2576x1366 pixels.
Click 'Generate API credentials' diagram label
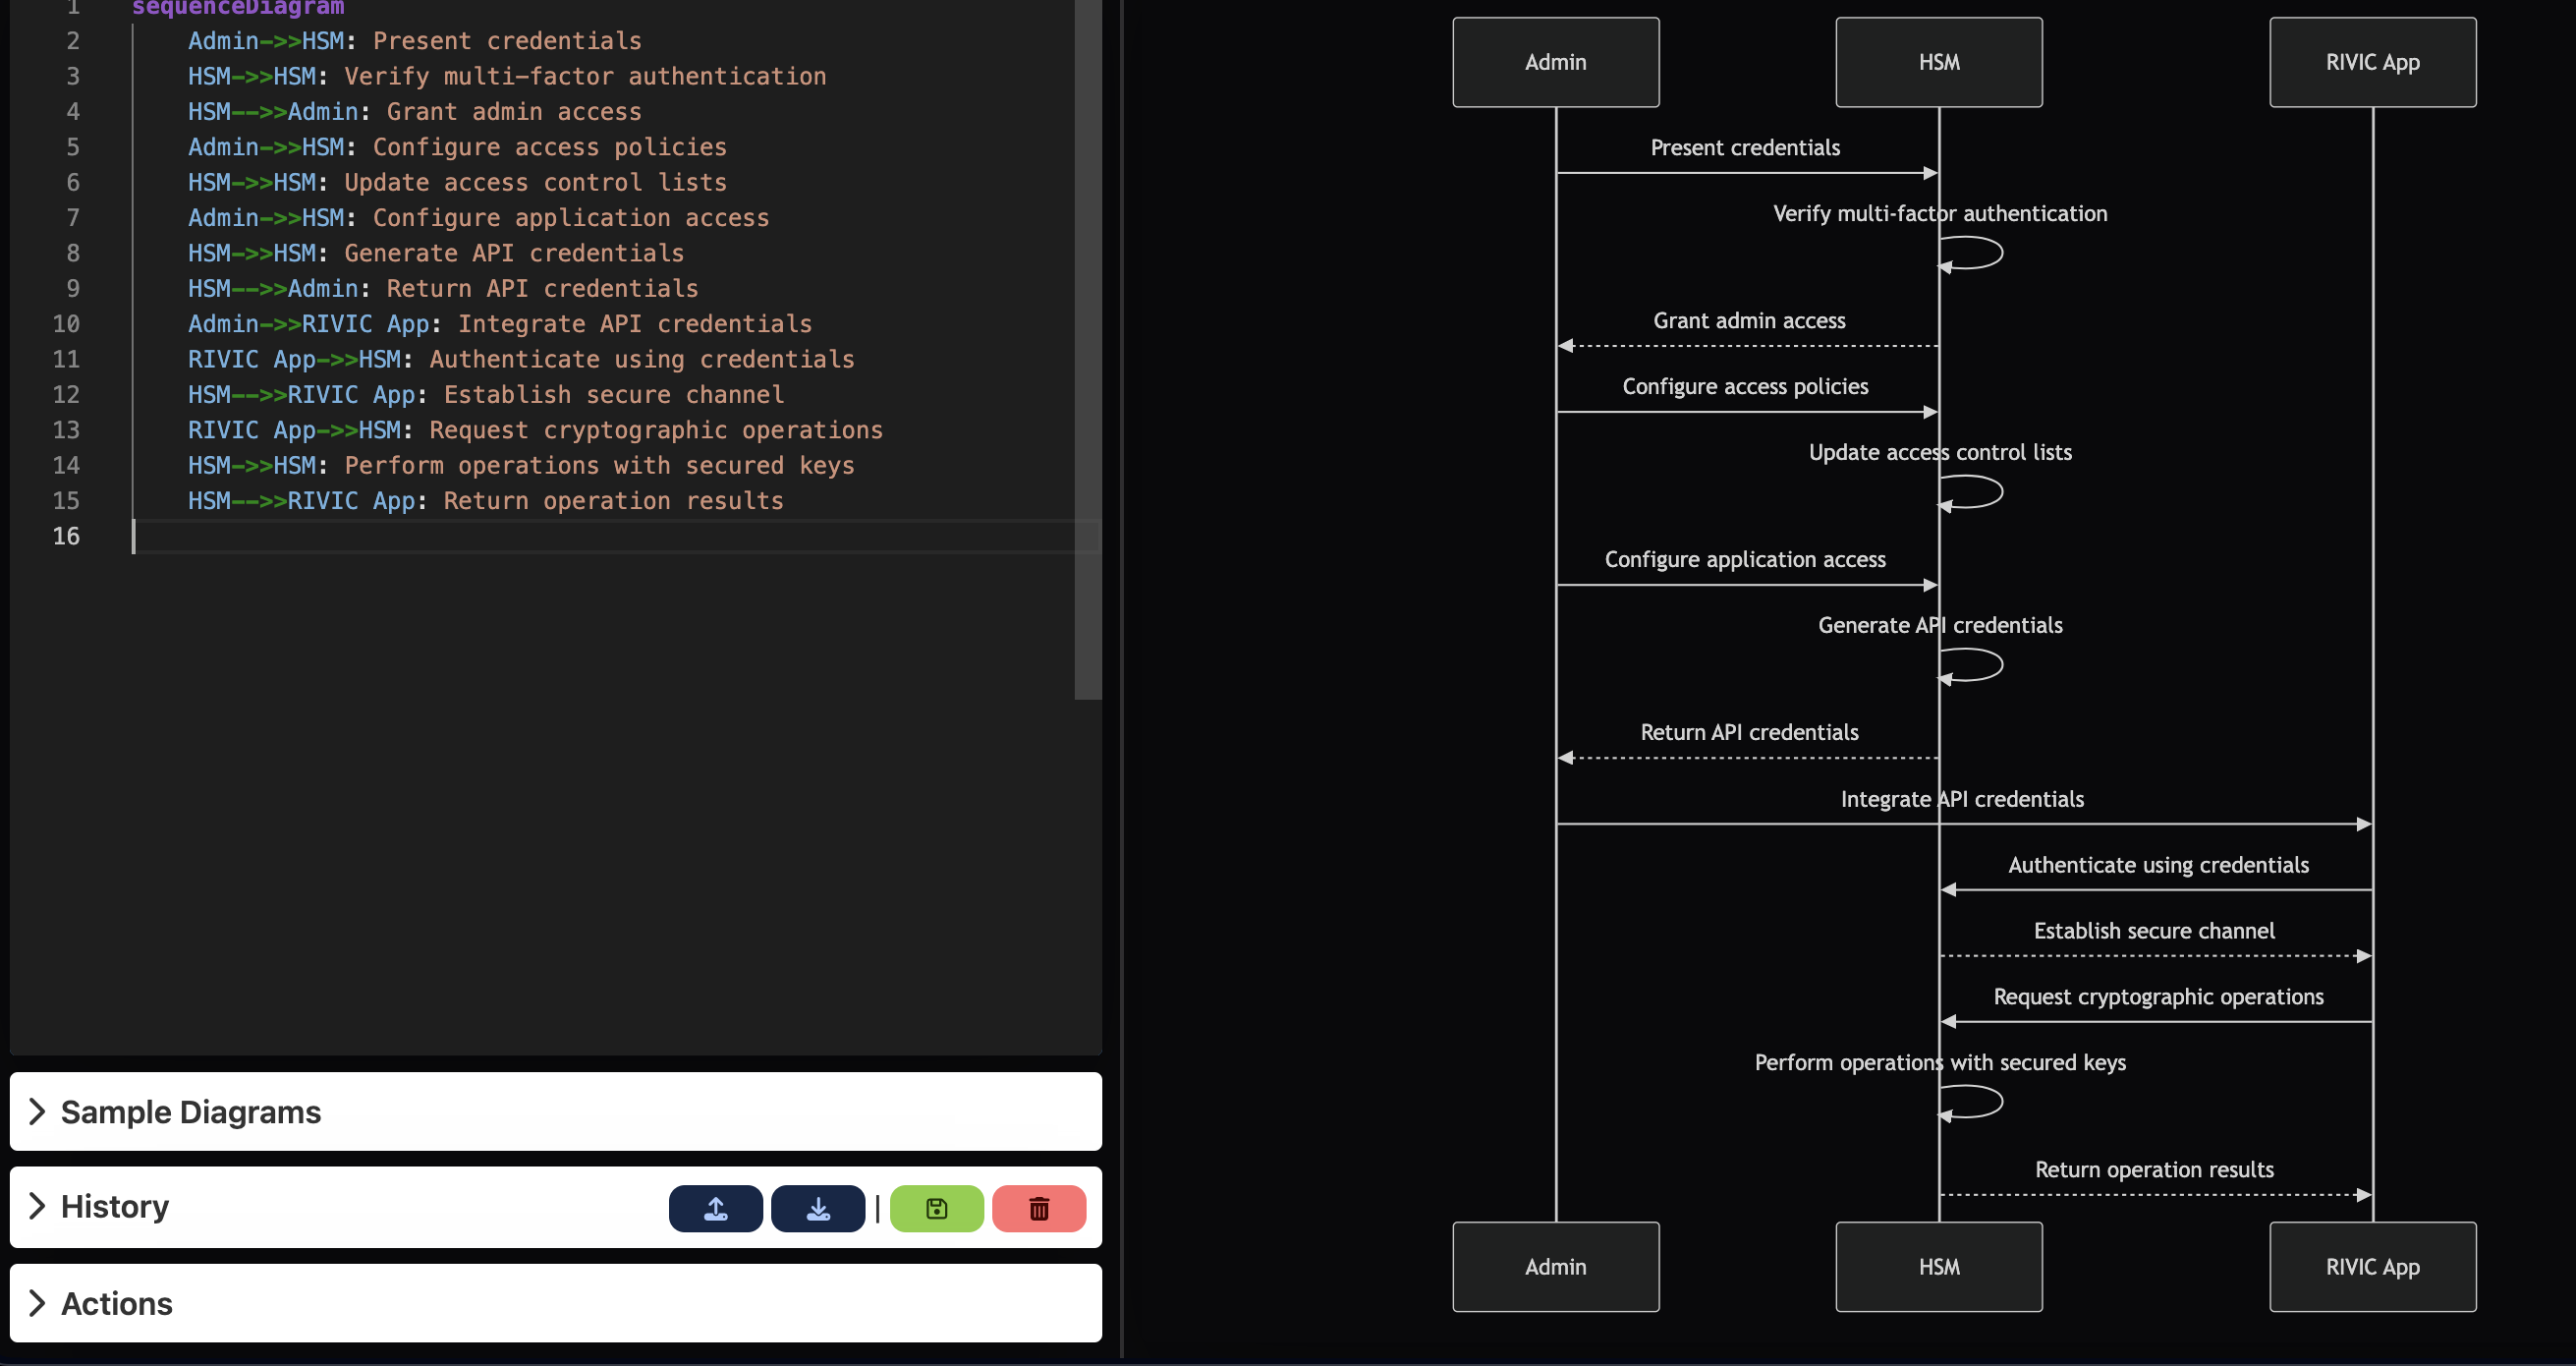pyautogui.click(x=1939, y=625)
